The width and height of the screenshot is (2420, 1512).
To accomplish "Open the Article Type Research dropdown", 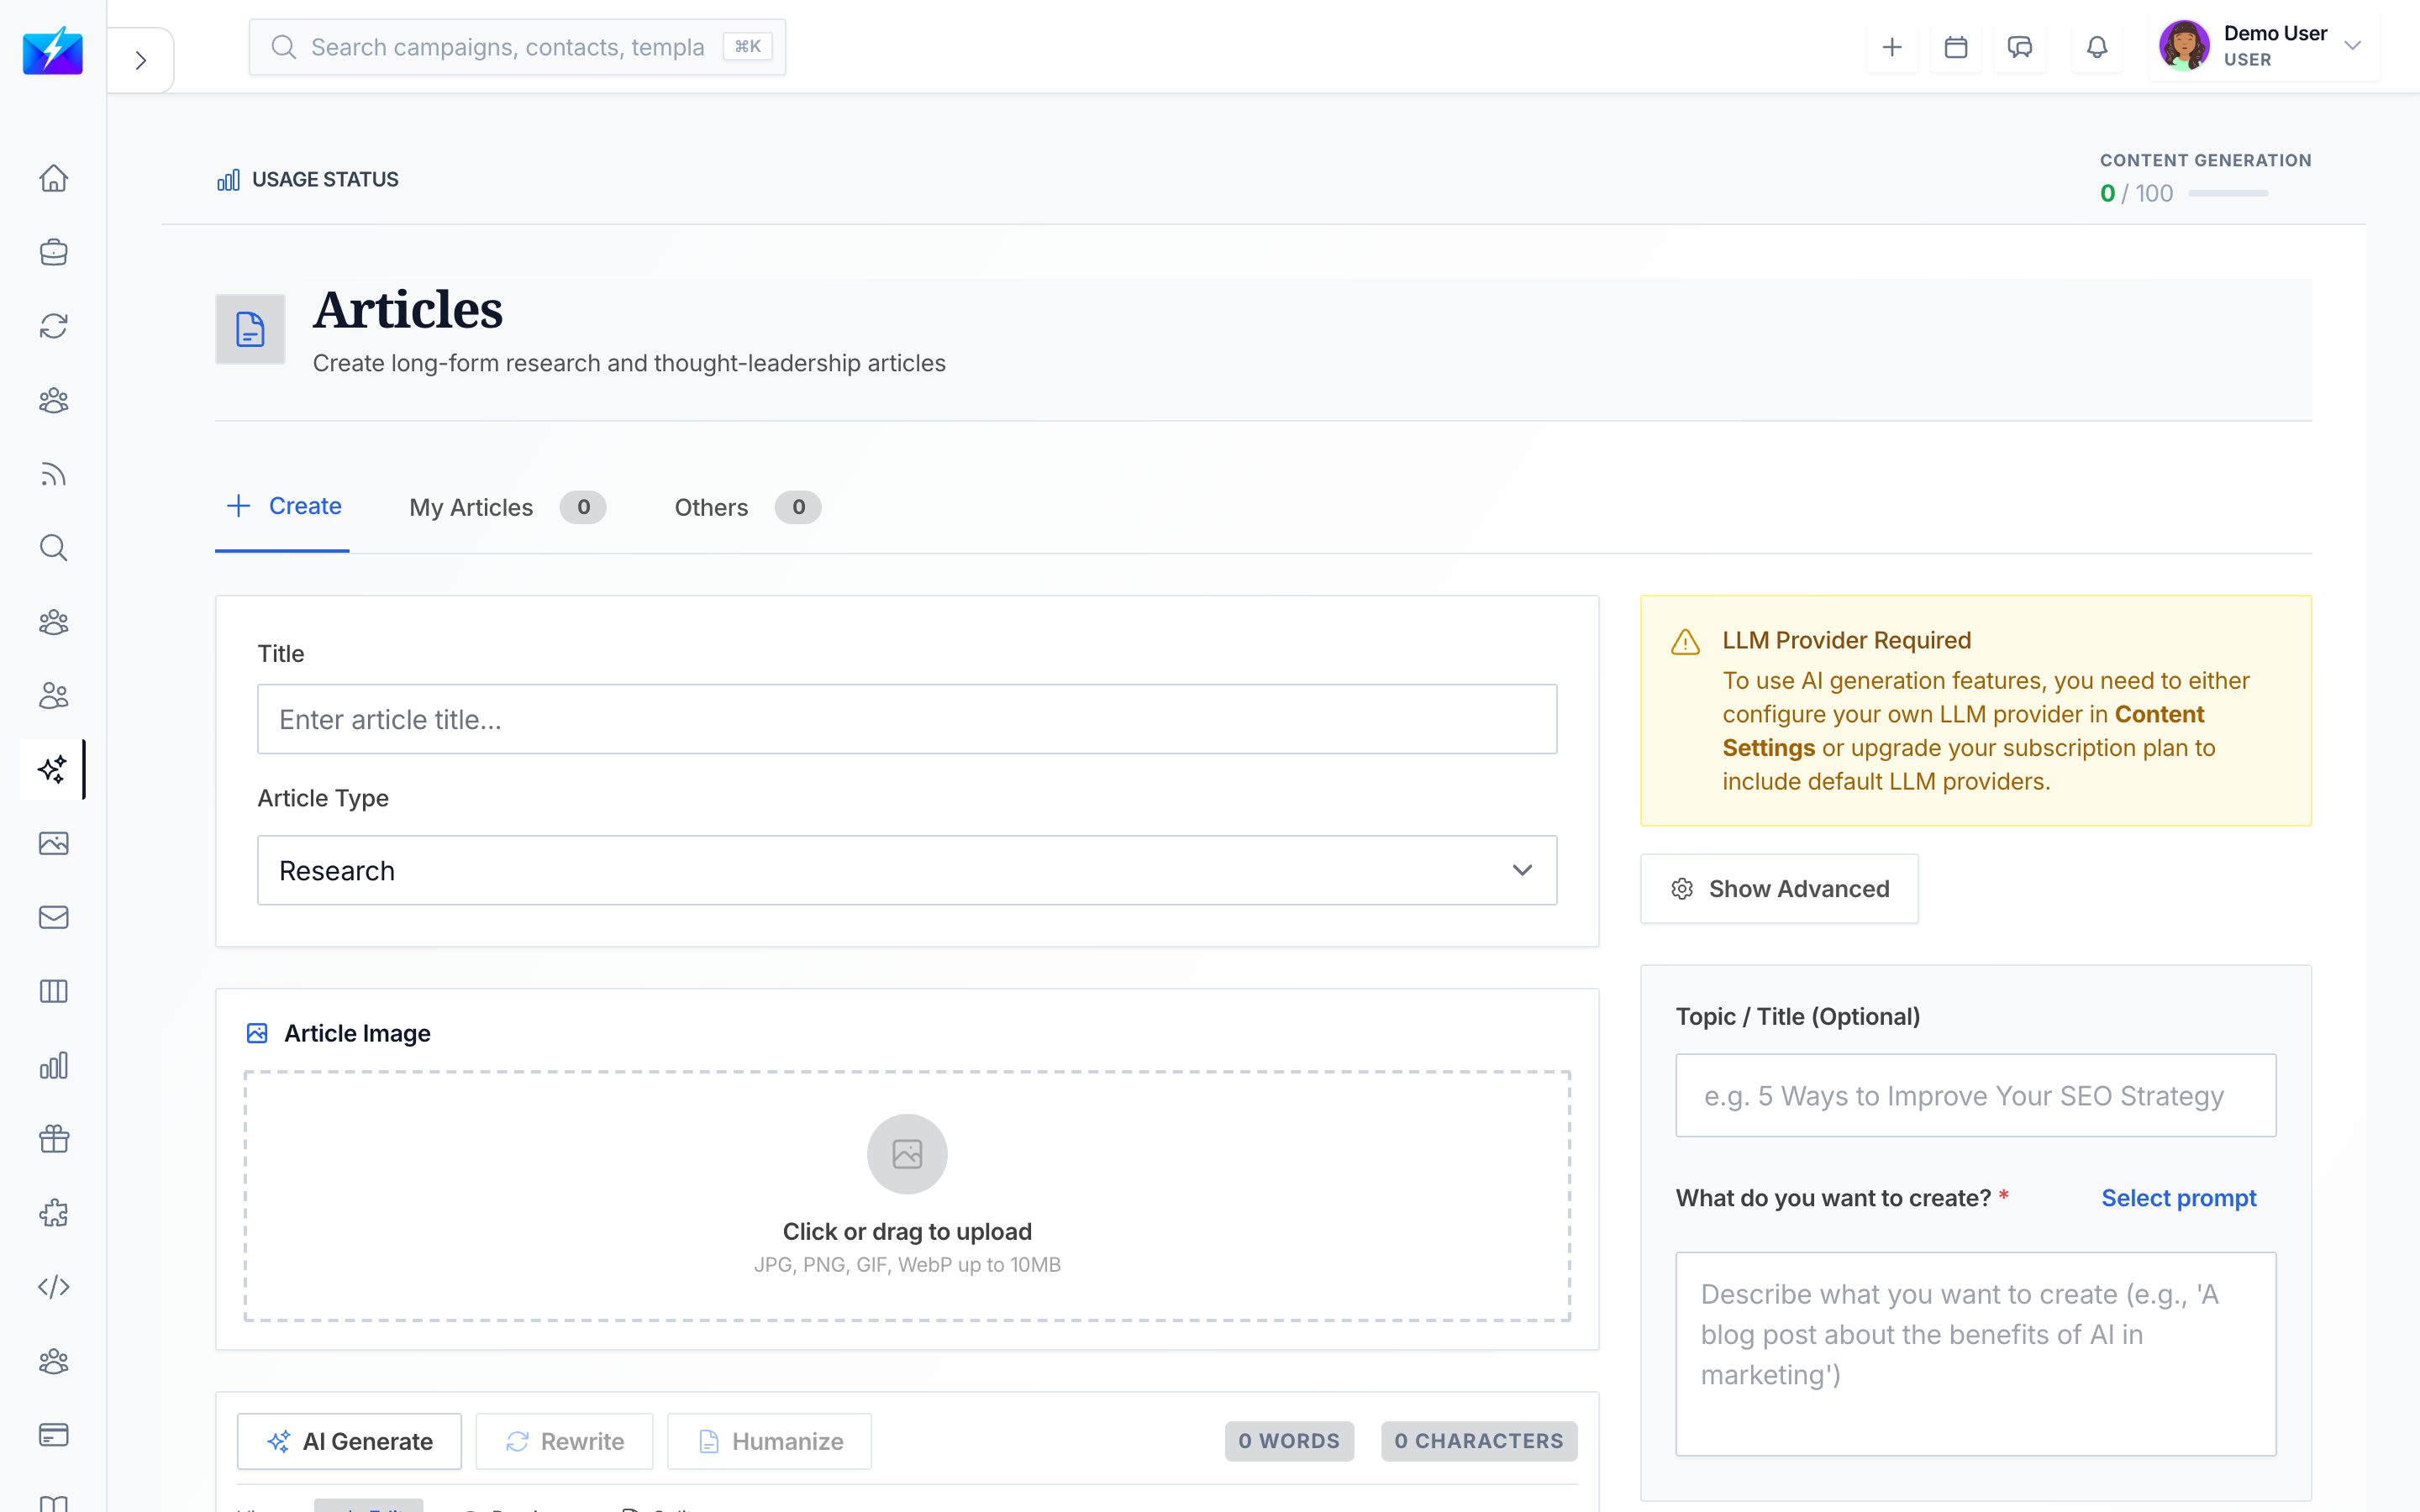I will pos(907,870).
